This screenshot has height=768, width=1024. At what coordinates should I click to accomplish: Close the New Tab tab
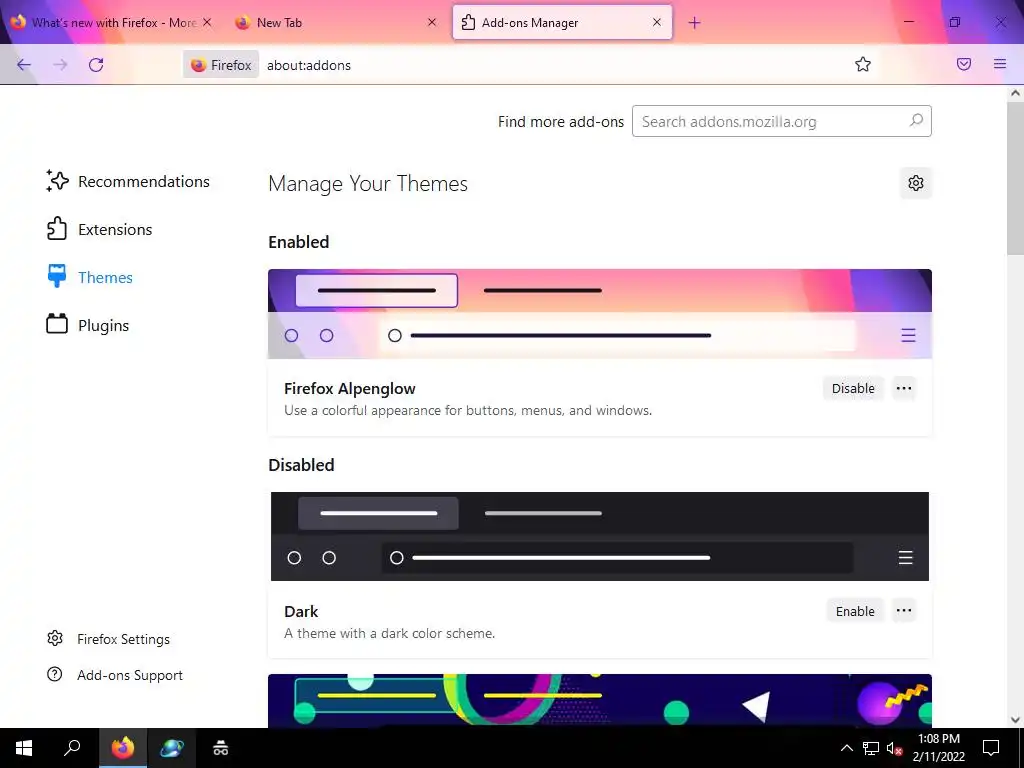click(x=432, y=22)
